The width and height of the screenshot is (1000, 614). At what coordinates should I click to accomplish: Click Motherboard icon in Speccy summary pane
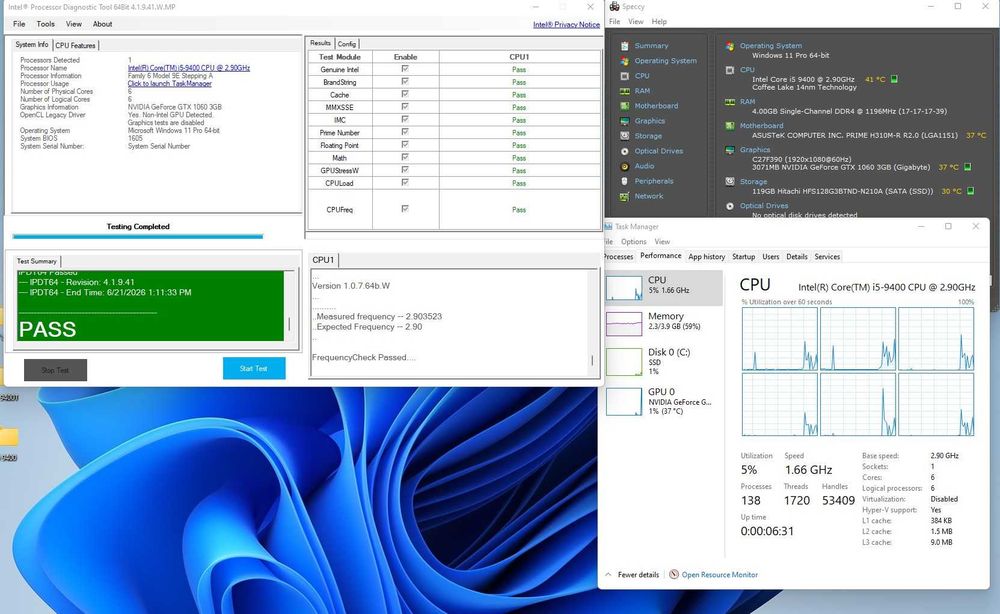click(x=730, y=126)
